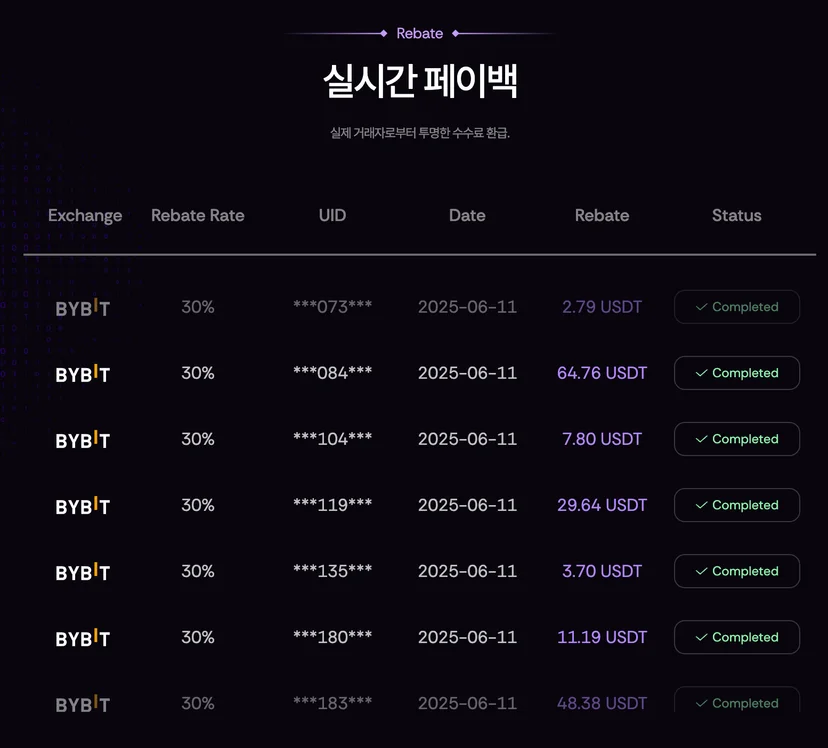Click the subtitle 실제 거래자로부터 투명한 수수료 환급

pos(420,132)
